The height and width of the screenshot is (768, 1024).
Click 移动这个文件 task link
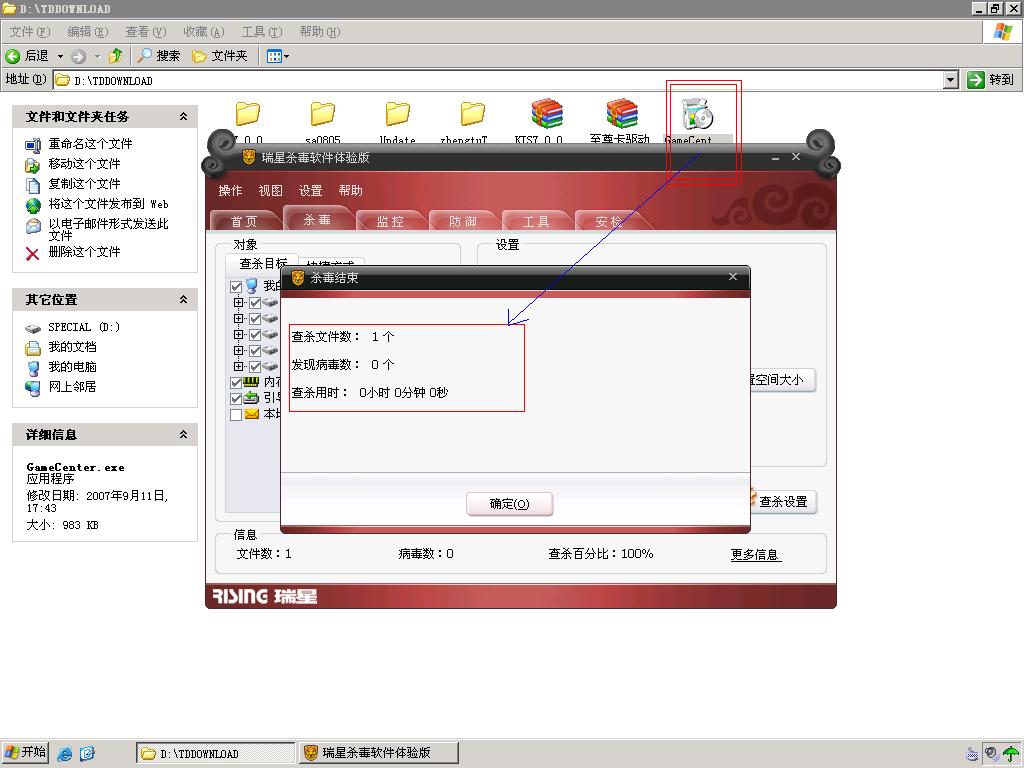[x=84, y=164]
